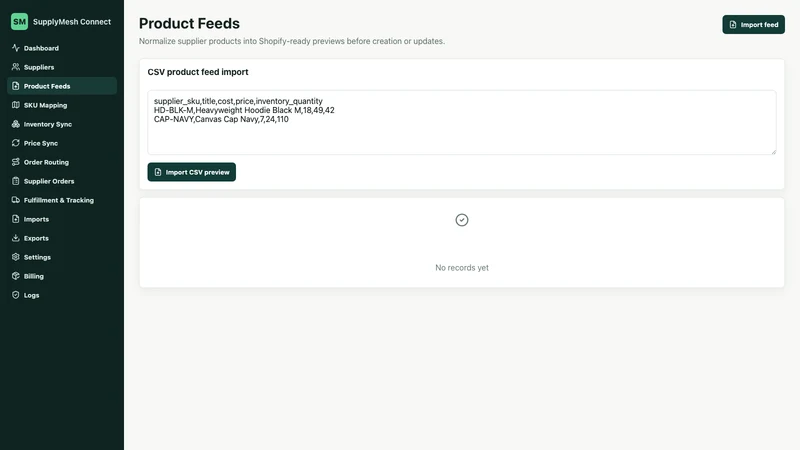
Task: Open Settings from sidebar
Action: pyautogui.click(x=62, y=257)
